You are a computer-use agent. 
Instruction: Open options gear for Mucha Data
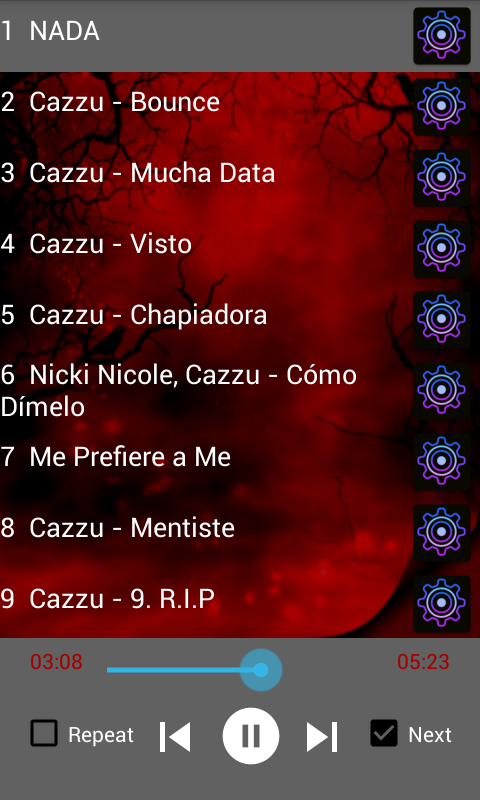tap(442, 178)
